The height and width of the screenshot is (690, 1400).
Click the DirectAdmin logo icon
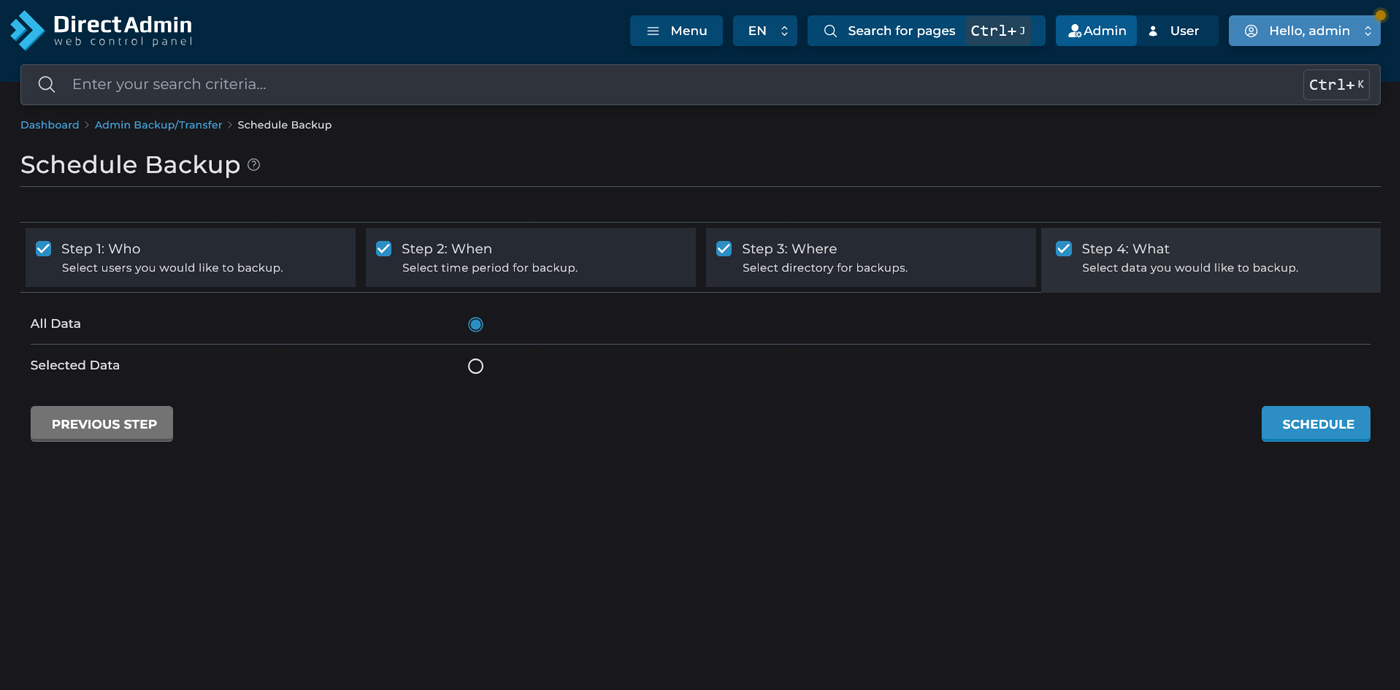tap(27, 30)
